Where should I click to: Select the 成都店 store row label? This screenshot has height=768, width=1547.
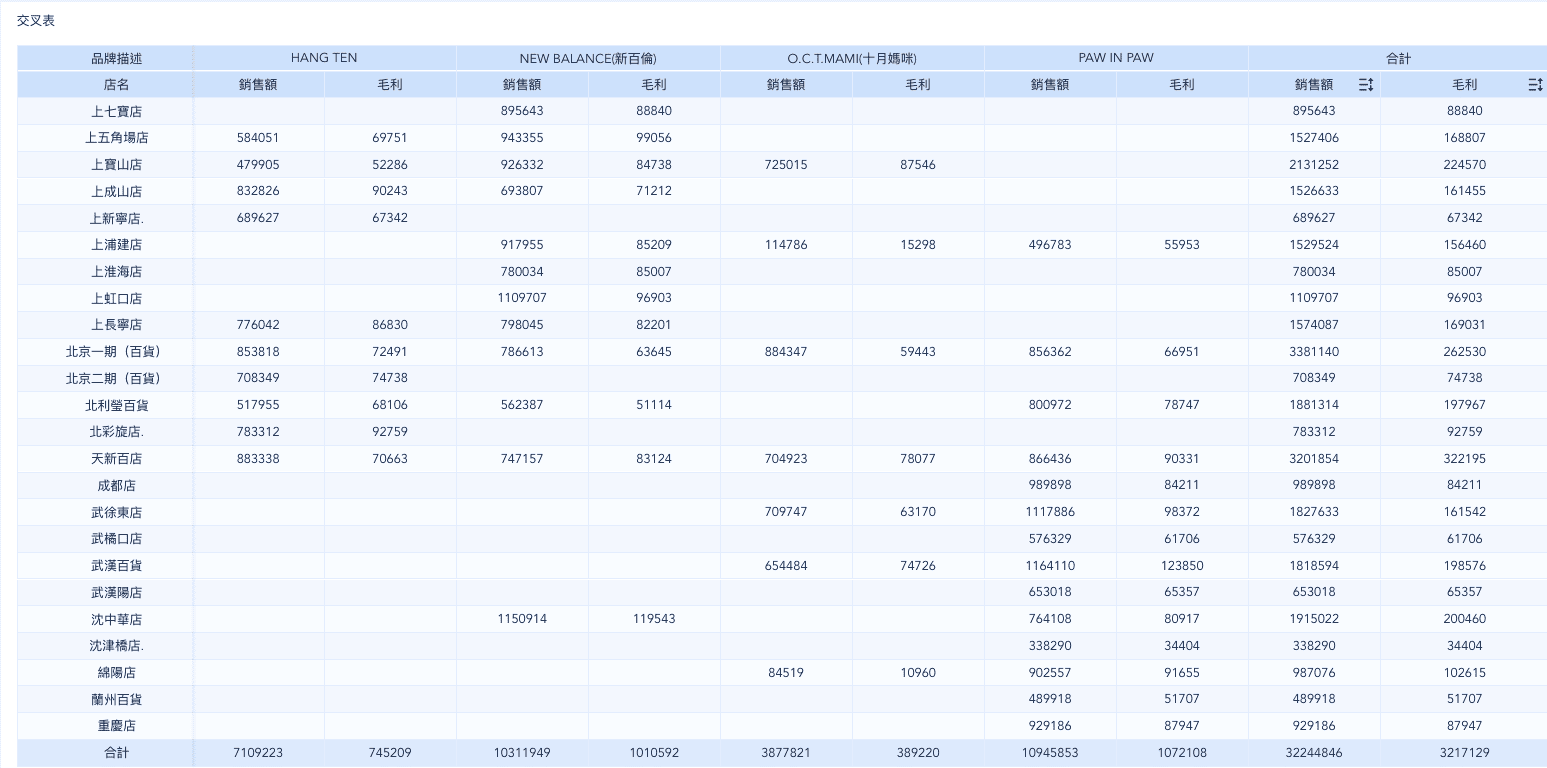point(117,485)
